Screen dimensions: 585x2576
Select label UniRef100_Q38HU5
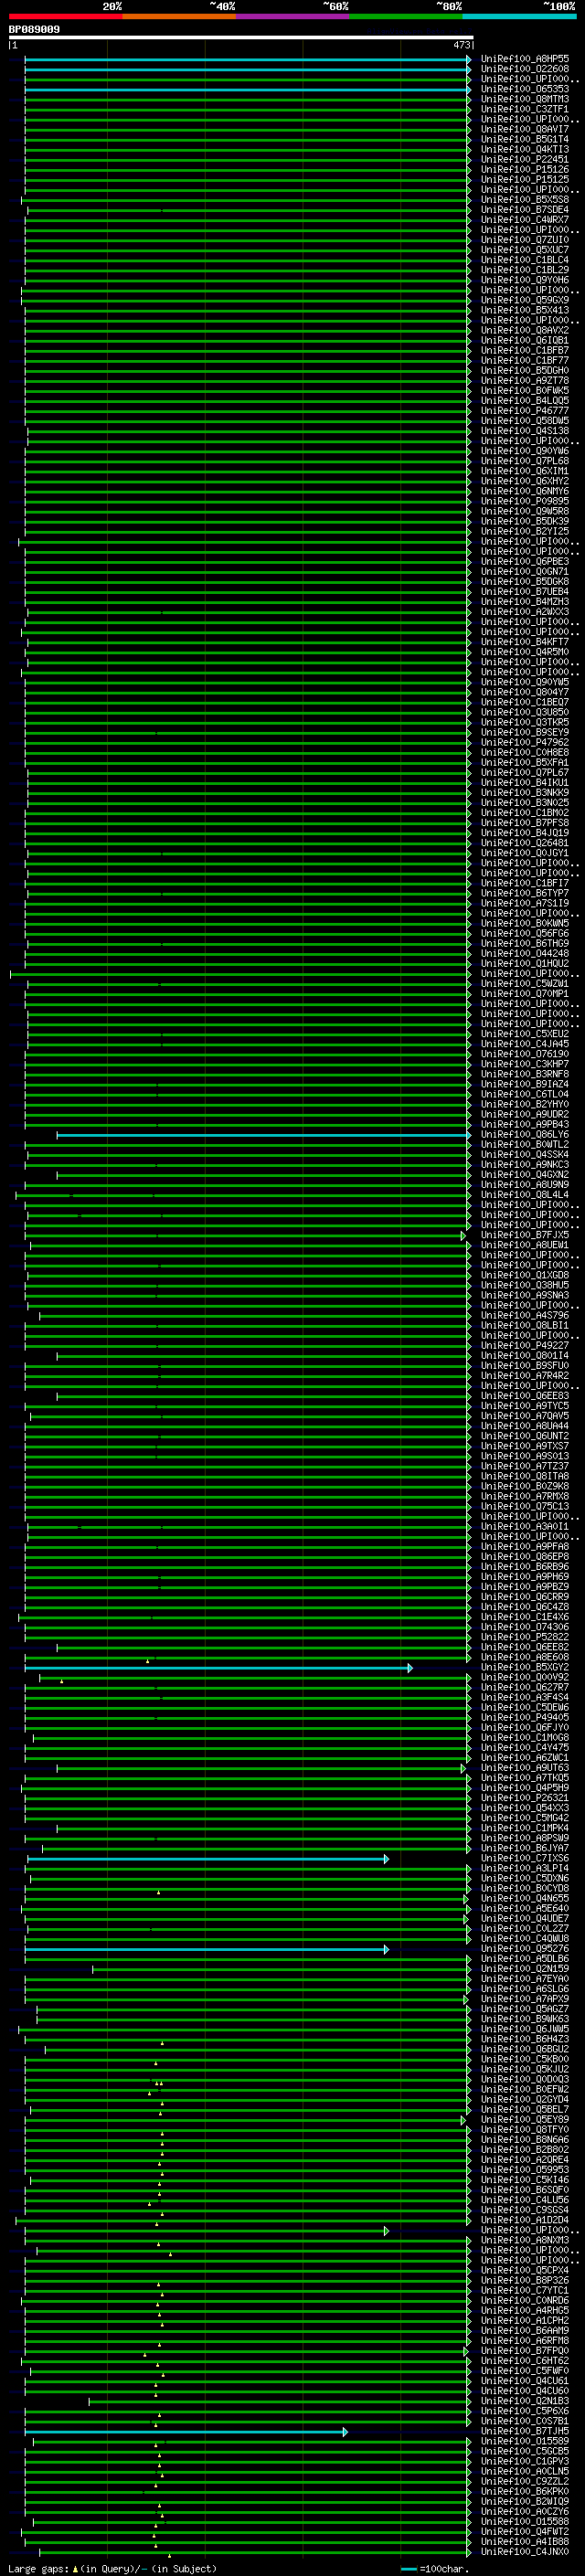click(525, 1285)
